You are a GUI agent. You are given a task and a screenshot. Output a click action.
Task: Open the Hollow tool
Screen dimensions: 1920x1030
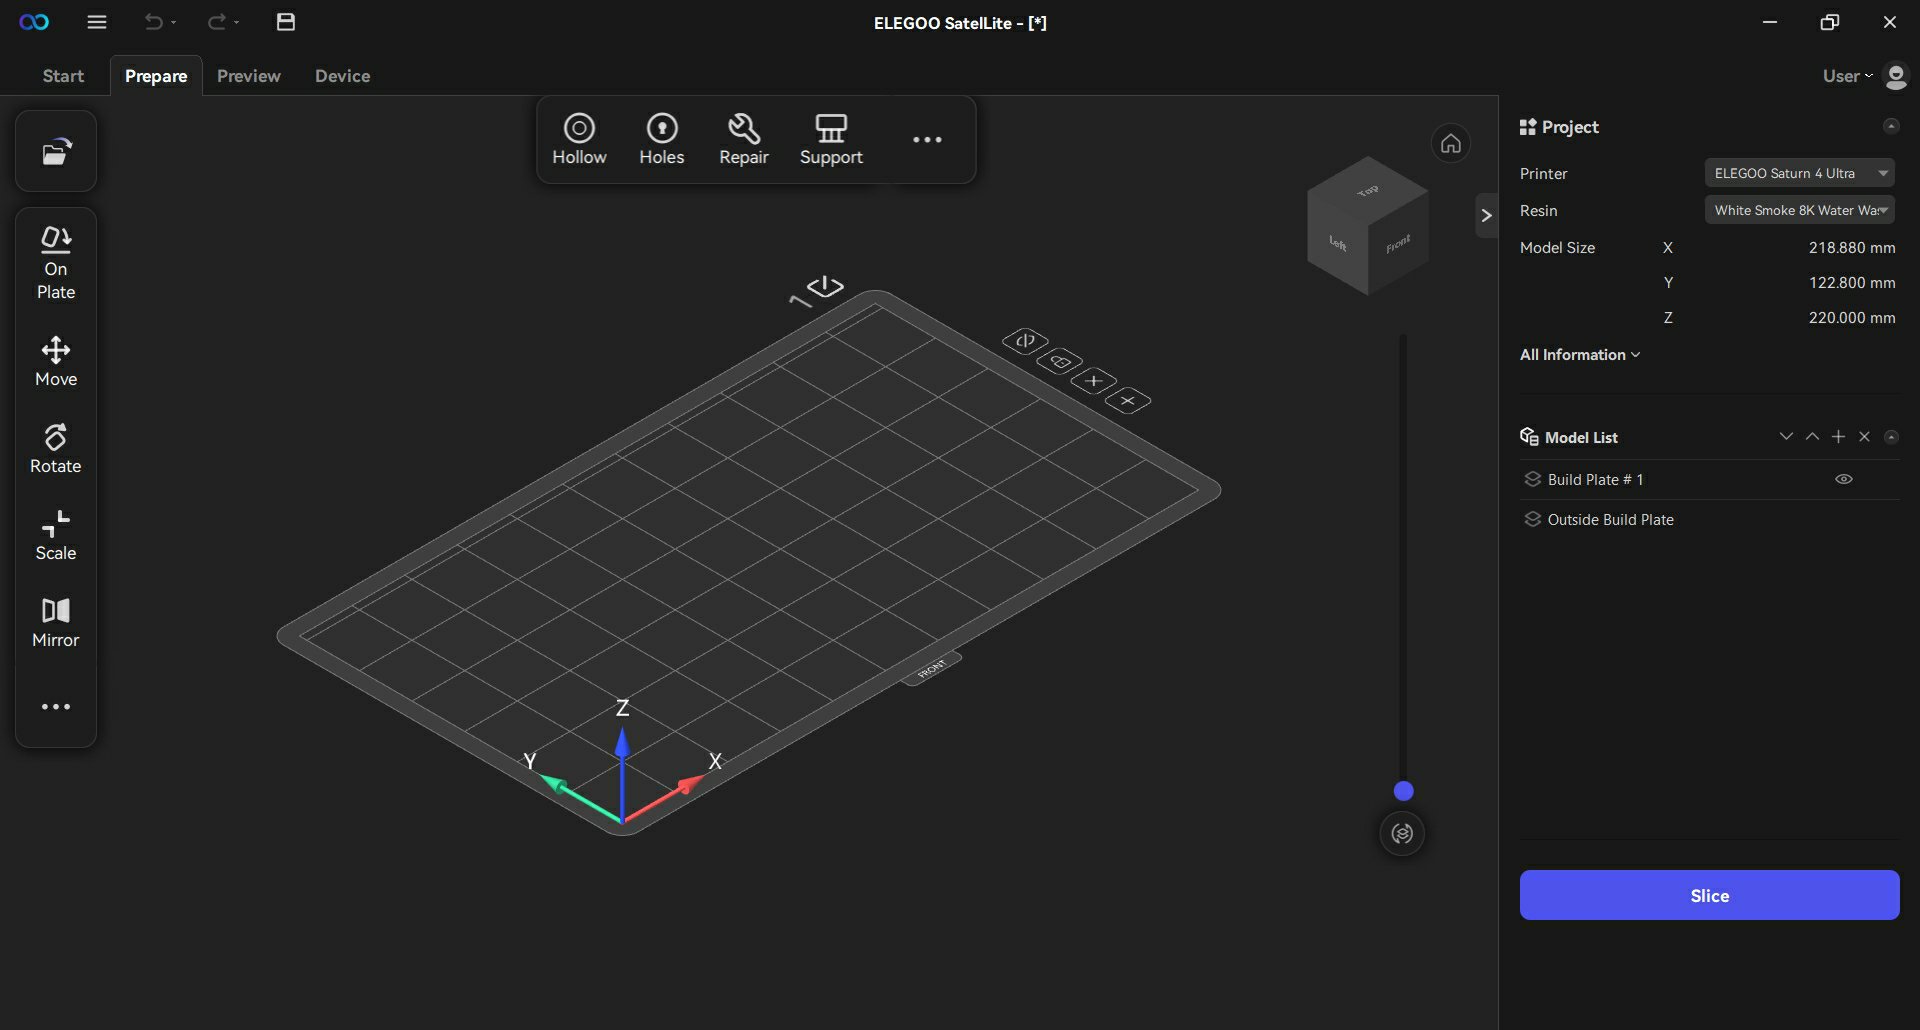579,139
